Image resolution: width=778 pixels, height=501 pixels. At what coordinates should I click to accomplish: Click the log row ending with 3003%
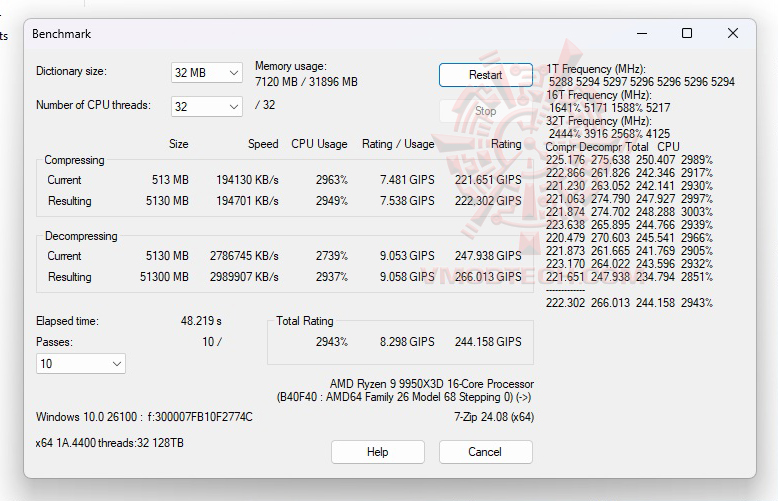pyautogui.click(x=629, y=212)
